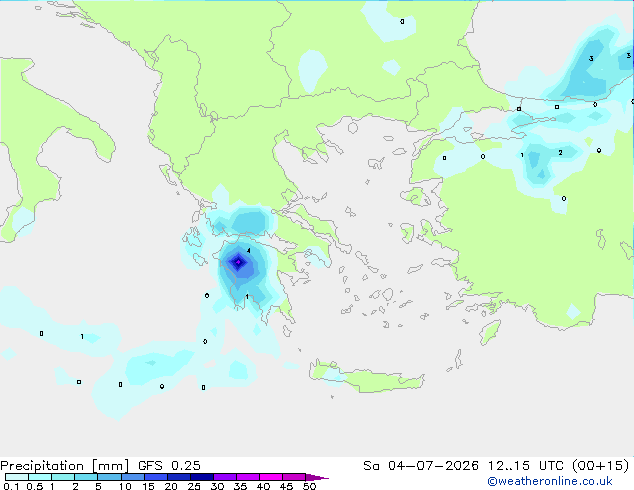Click the legend label "15"
The image size is (634, 490).
[x=148, y=486]
